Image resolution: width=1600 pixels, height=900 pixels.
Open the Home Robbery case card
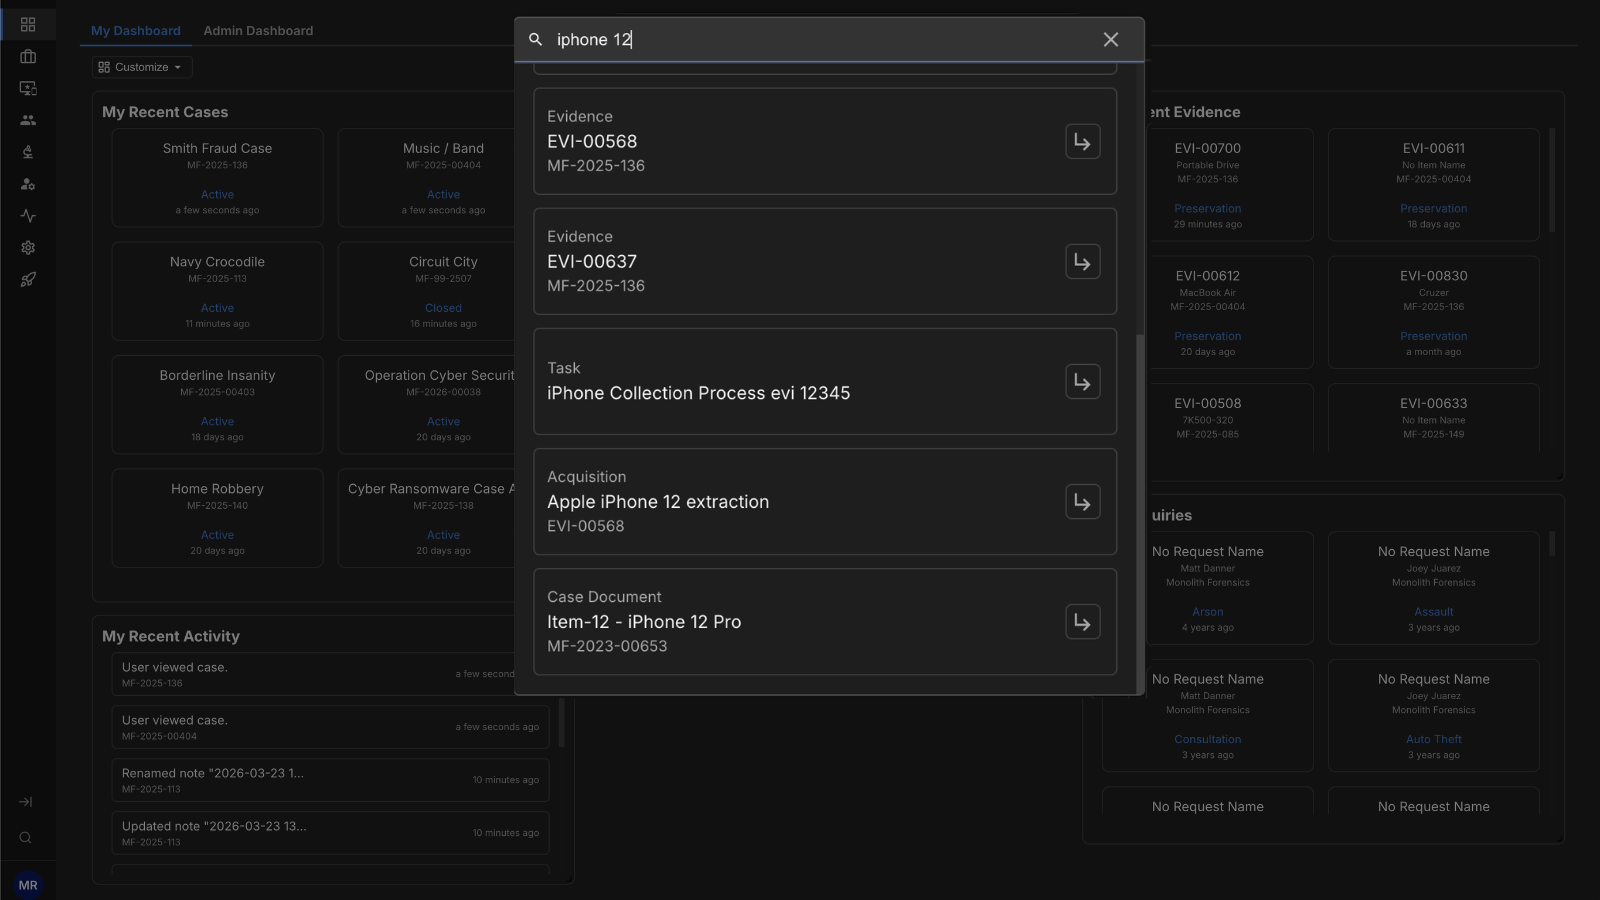(x=217, y=518)
